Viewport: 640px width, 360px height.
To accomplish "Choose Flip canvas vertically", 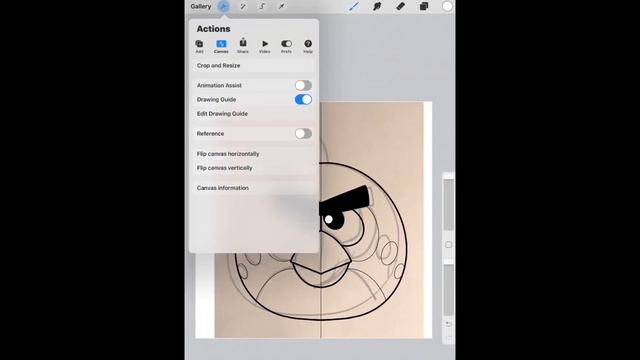I will tap(253, 168).
